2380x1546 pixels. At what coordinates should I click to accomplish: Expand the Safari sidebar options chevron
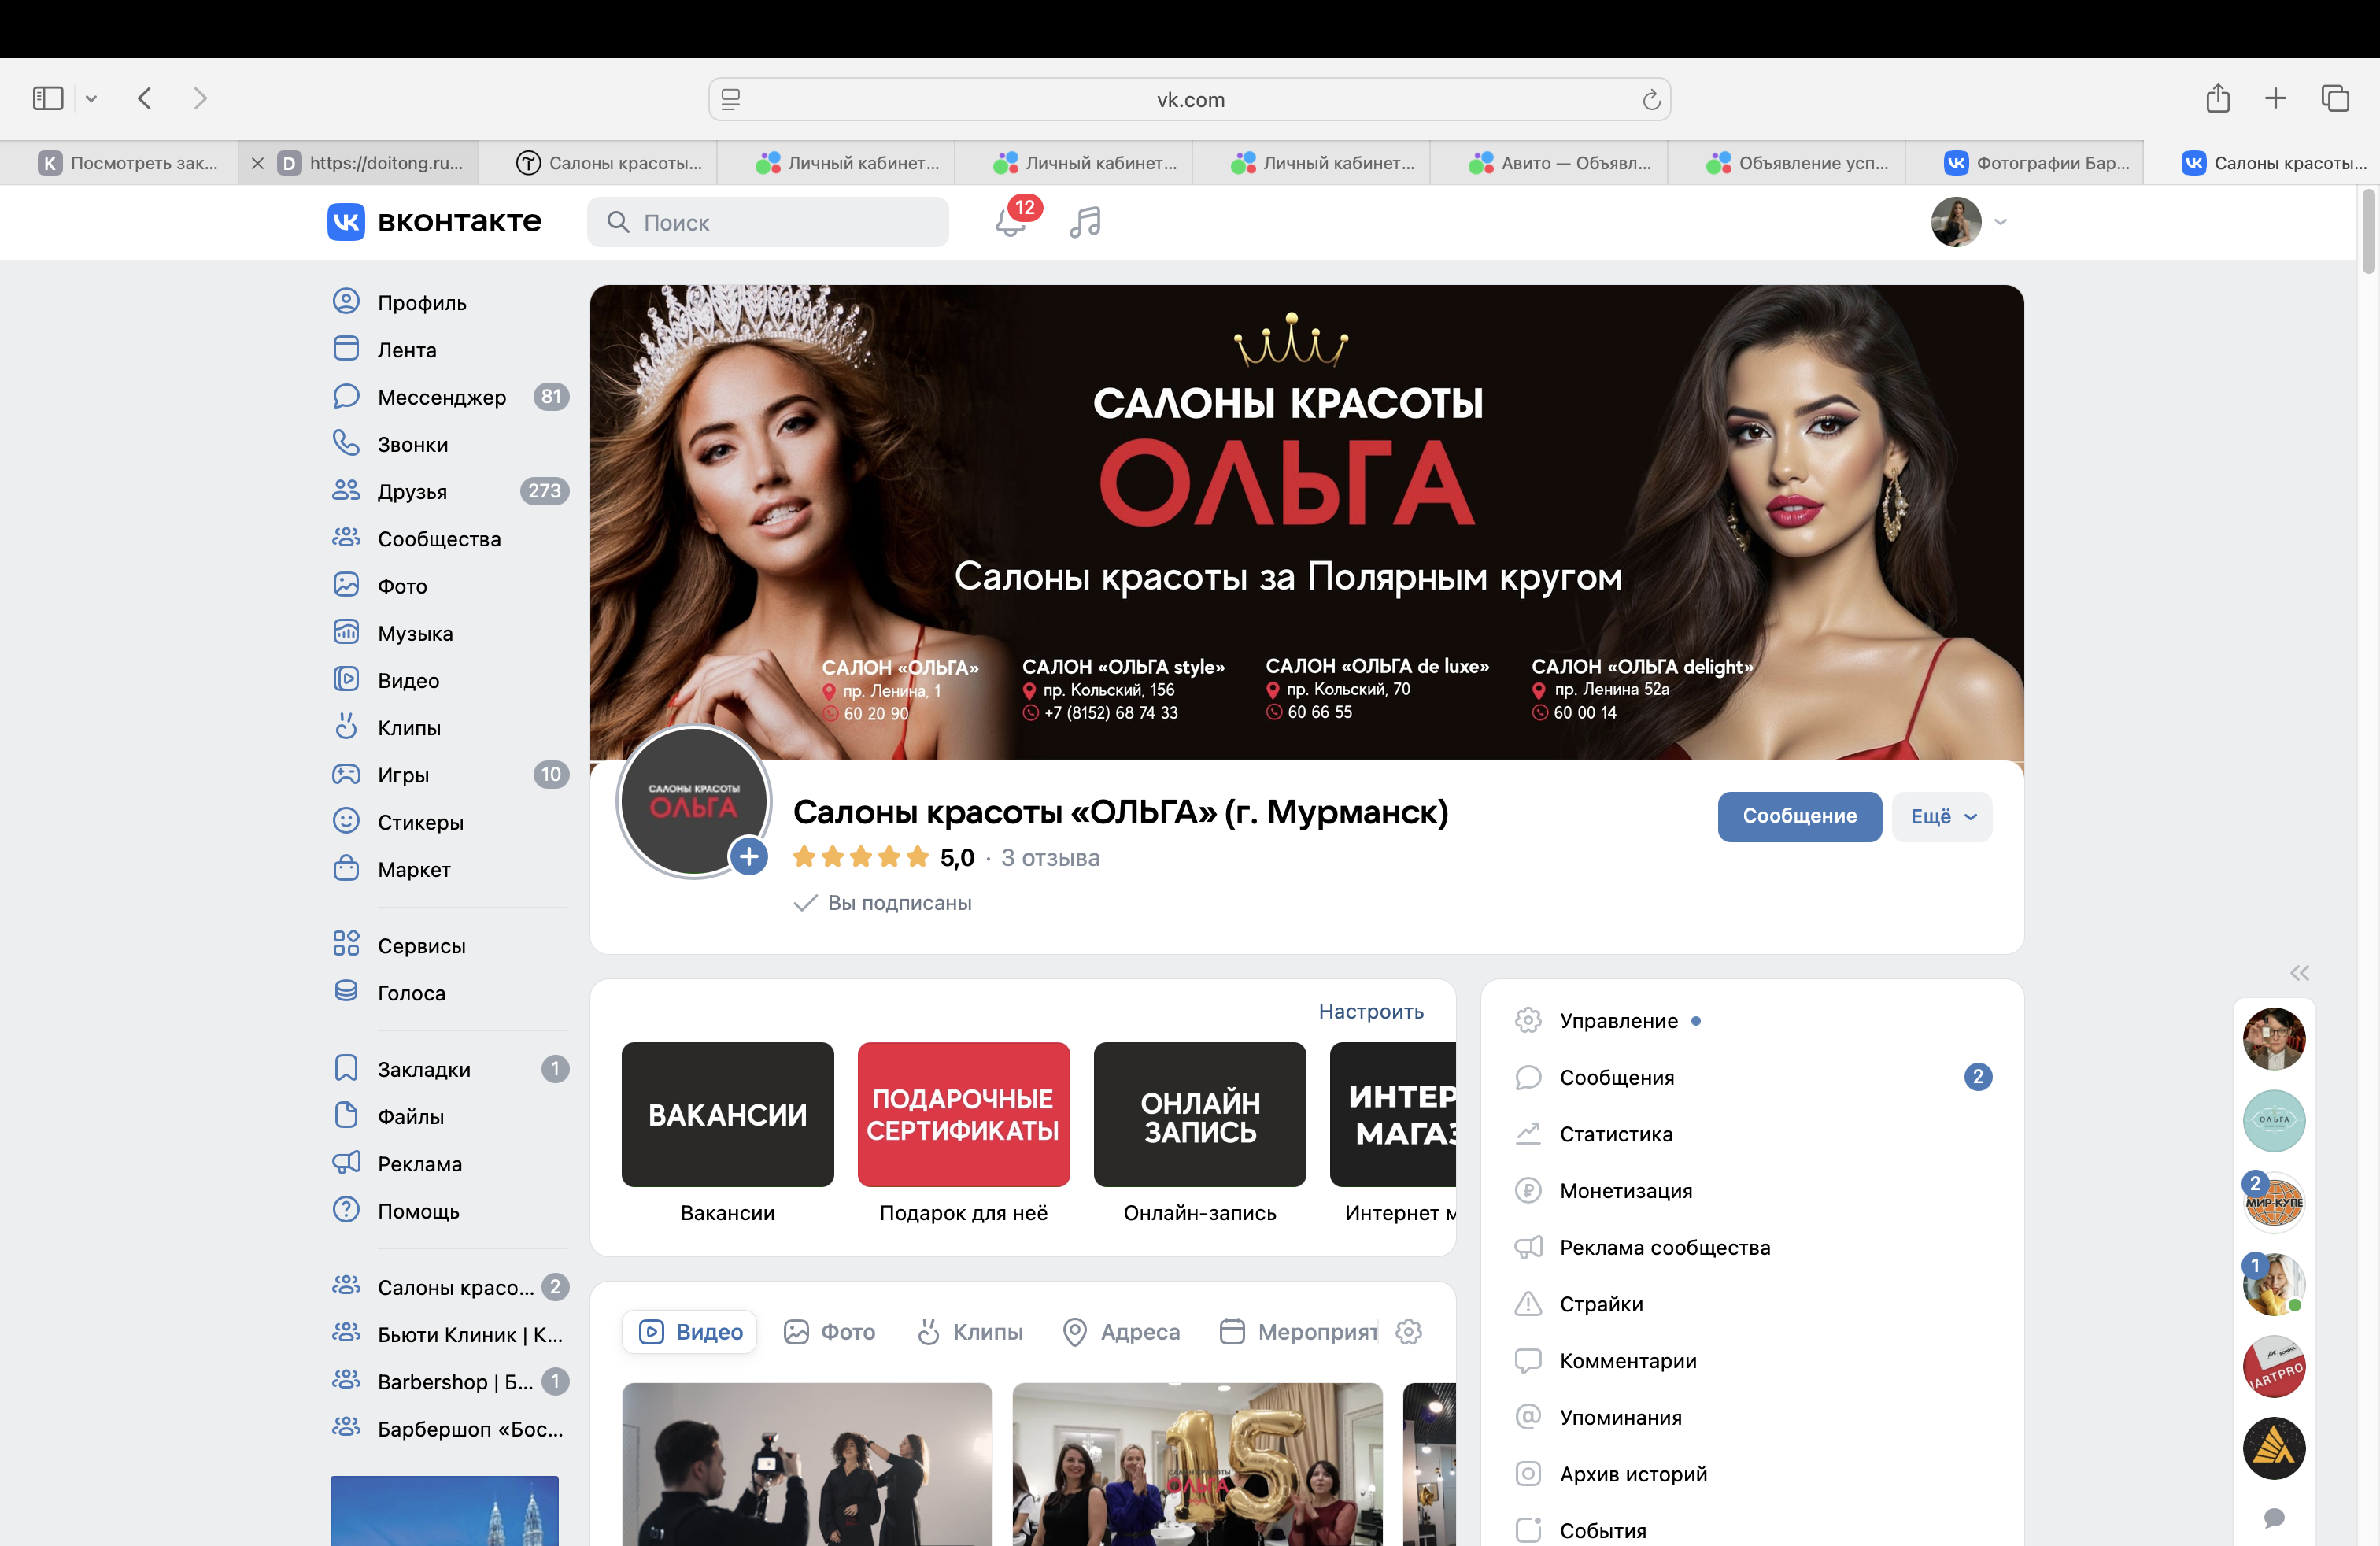[91, 98]
